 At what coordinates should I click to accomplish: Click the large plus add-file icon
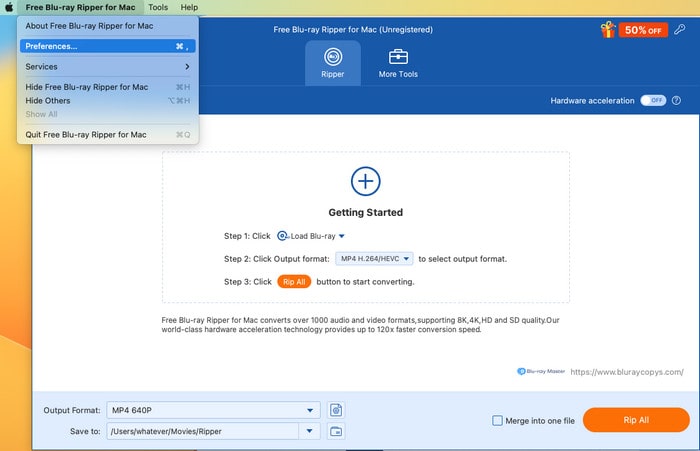[x=365, y=181]
